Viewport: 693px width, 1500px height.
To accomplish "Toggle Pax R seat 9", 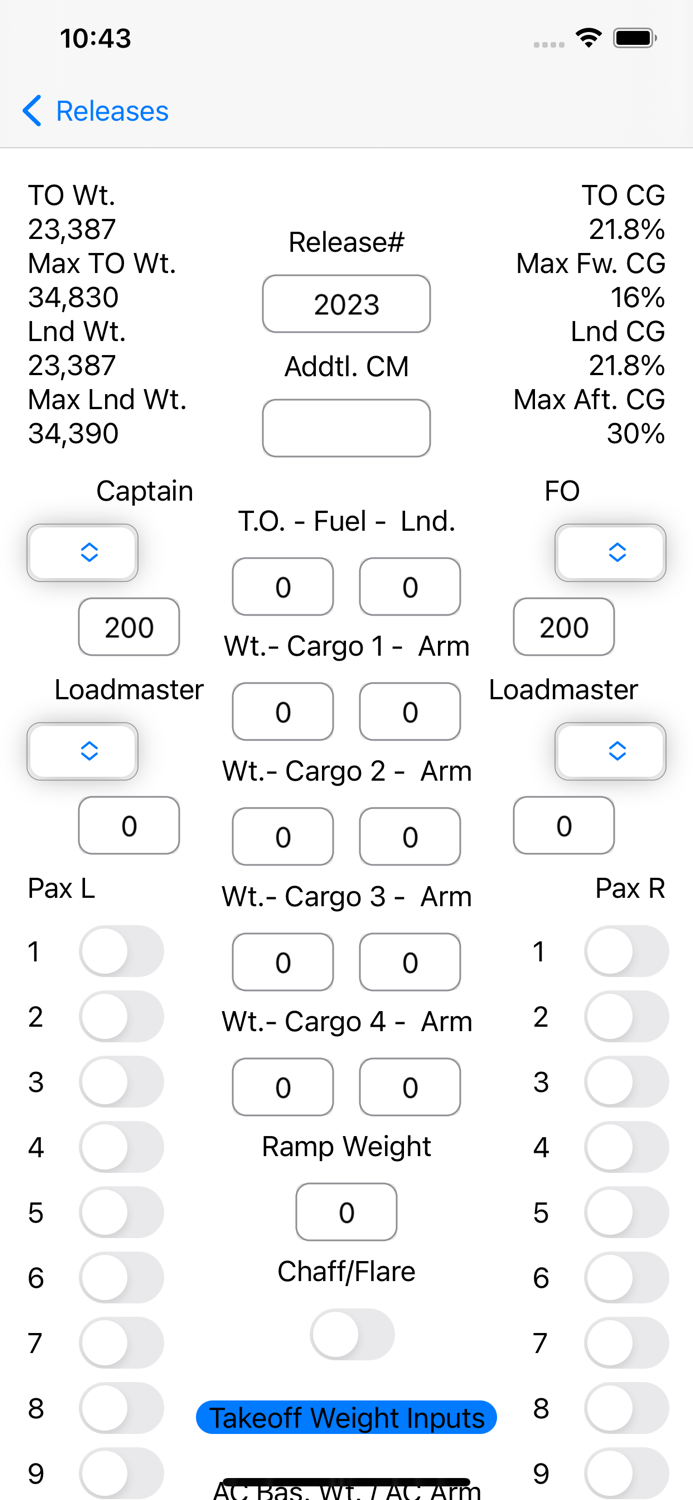I will (x=626, y=1473).
